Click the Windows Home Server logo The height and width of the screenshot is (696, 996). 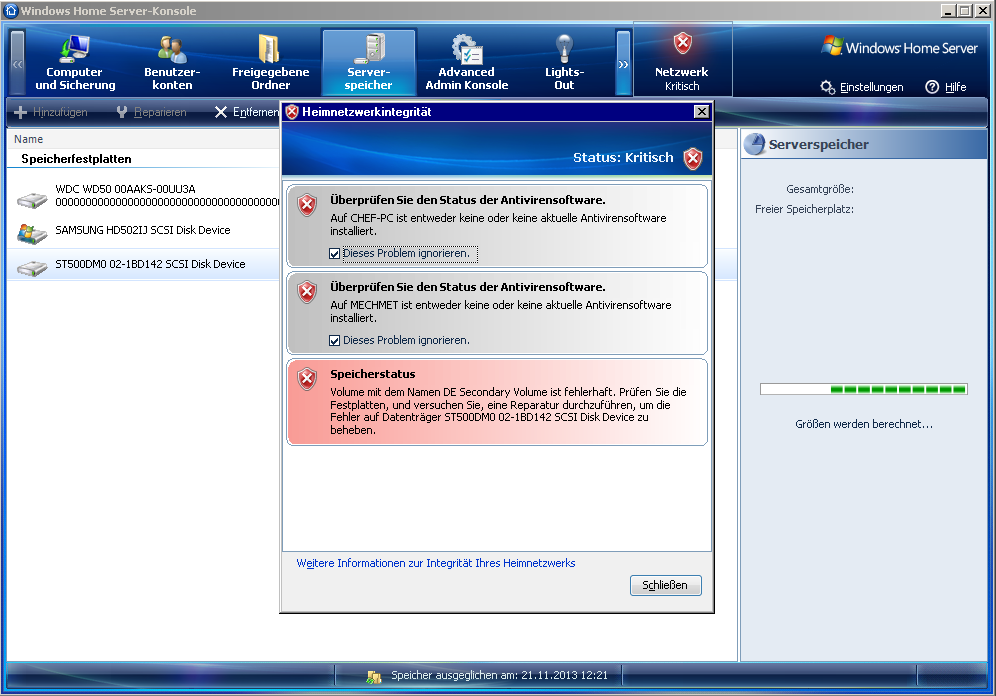(899, 48)
